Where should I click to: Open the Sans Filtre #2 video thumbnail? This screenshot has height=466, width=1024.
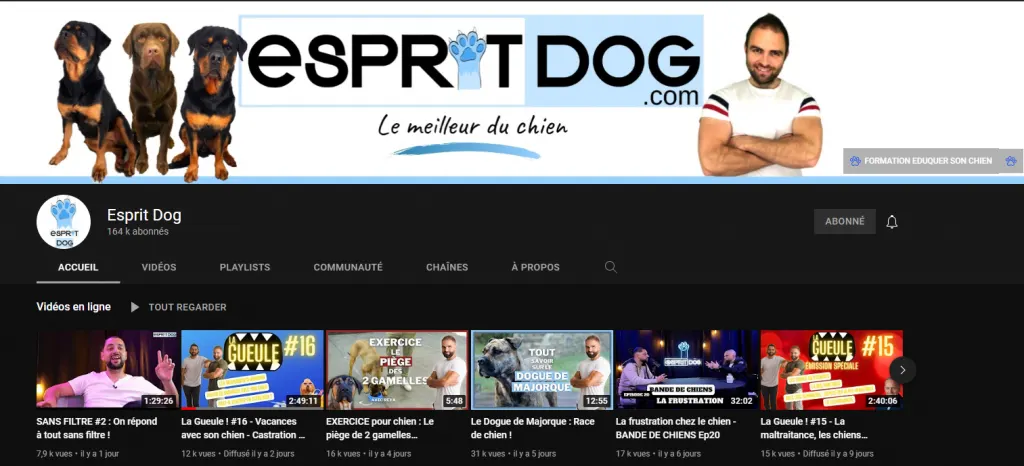point(107,369)
